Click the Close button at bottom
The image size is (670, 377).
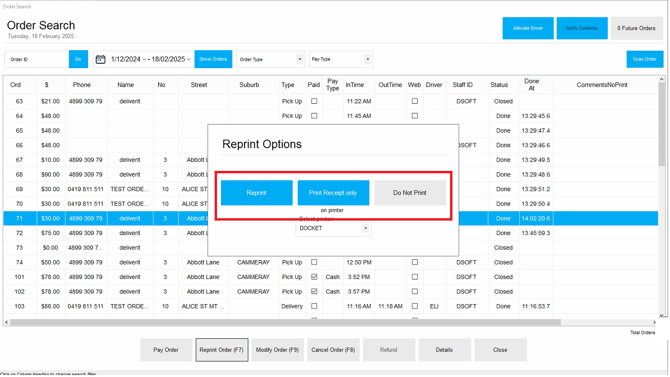tap(500, 350)
